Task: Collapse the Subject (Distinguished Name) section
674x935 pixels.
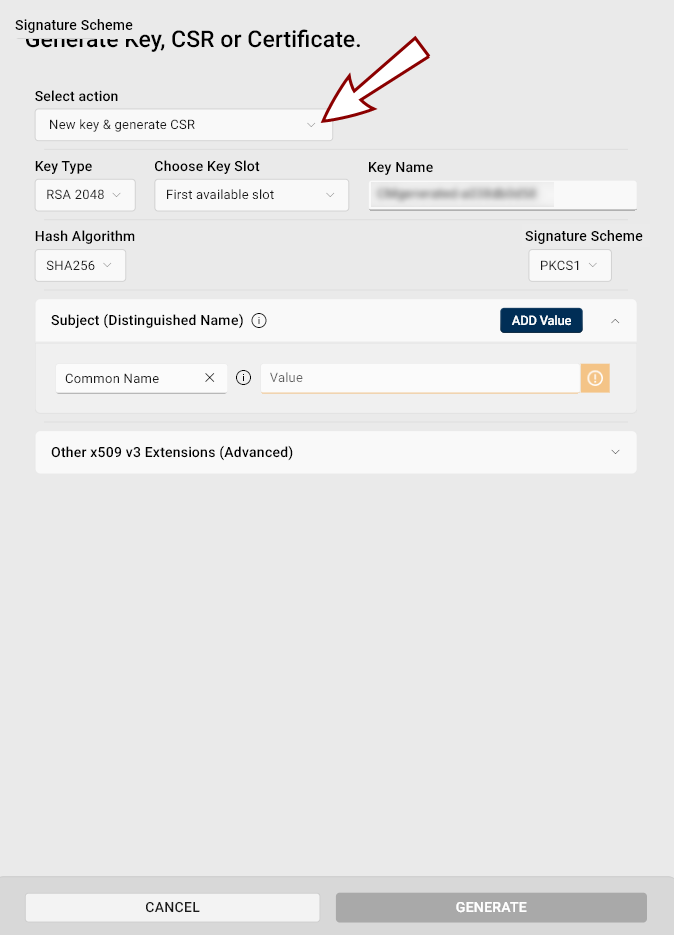Action: point(615,321)
